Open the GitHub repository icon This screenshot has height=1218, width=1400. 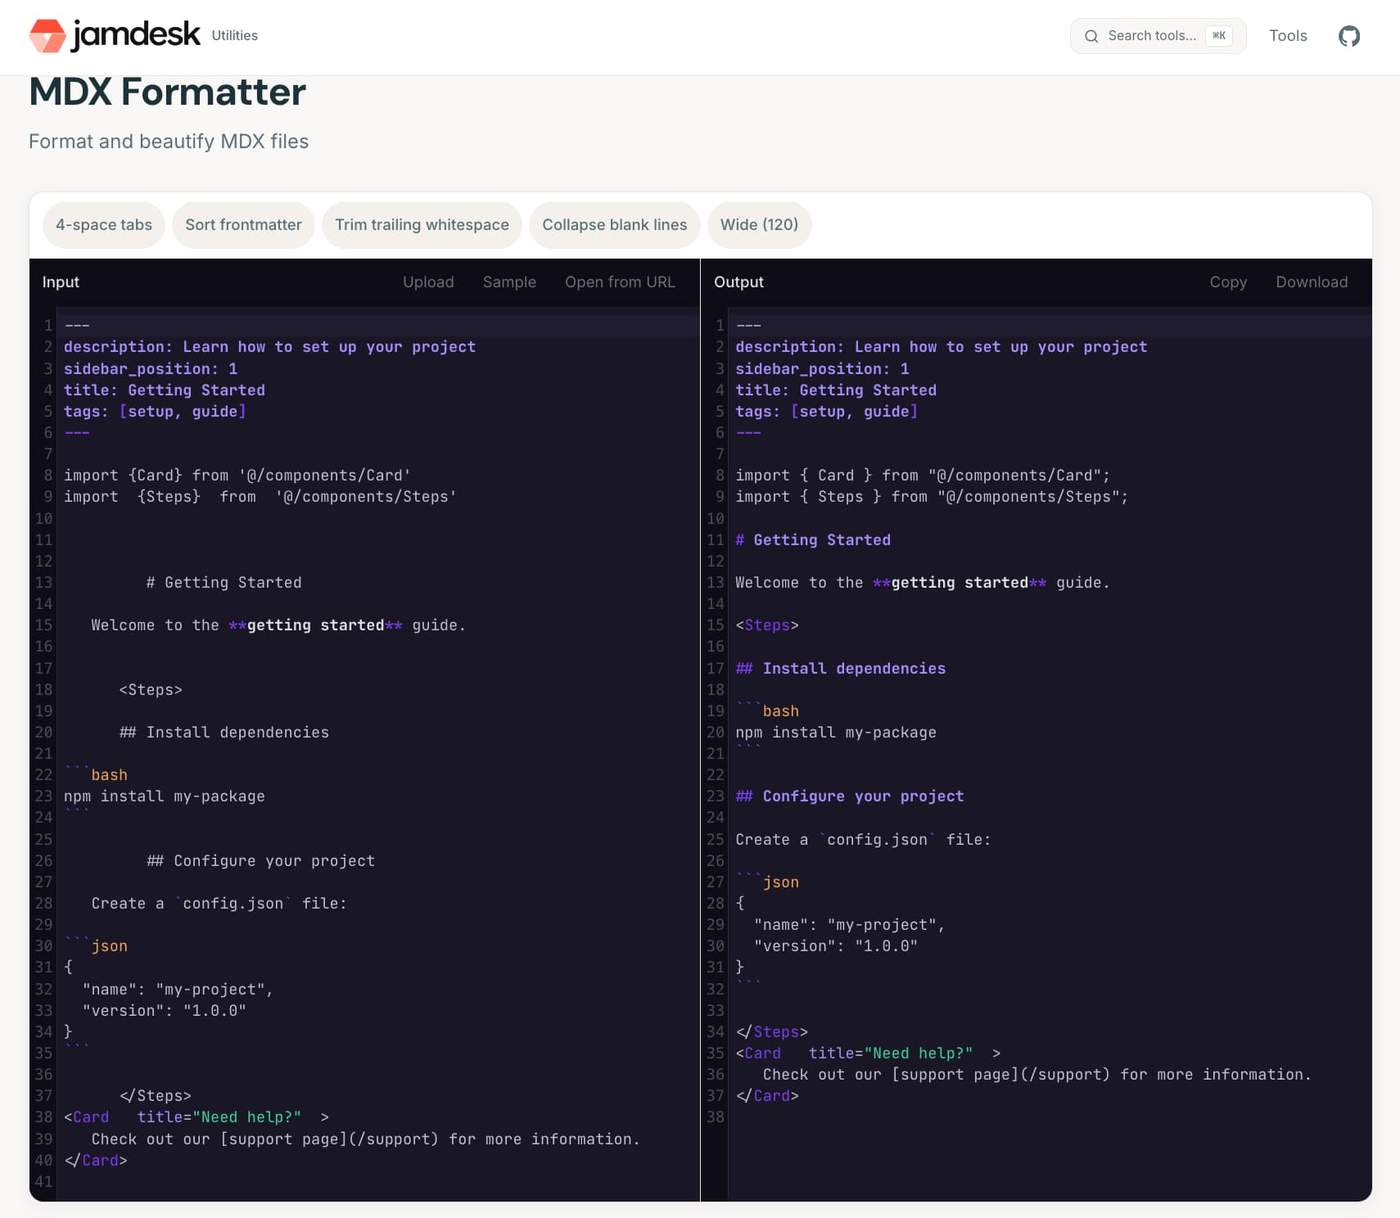[1349, 36]
